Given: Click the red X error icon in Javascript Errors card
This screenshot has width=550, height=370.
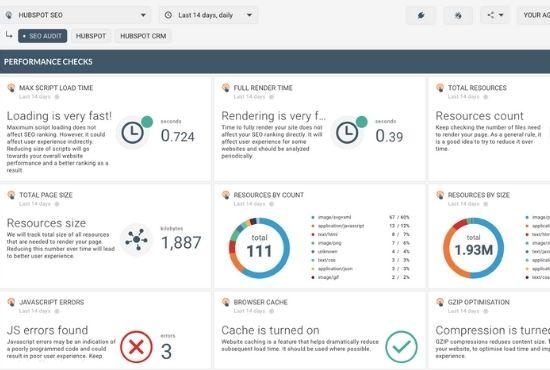Looking at the screenshot, I should point(136,347).
